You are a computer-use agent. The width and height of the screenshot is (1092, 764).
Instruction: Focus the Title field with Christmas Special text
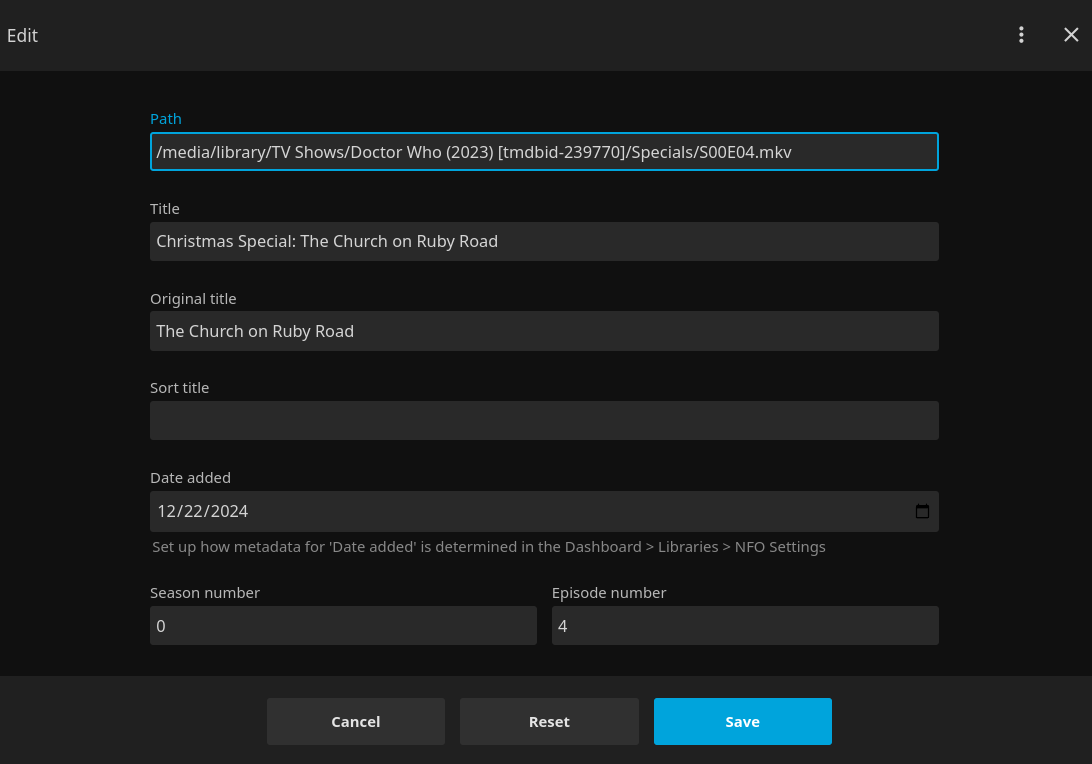[x=544, y=241]
